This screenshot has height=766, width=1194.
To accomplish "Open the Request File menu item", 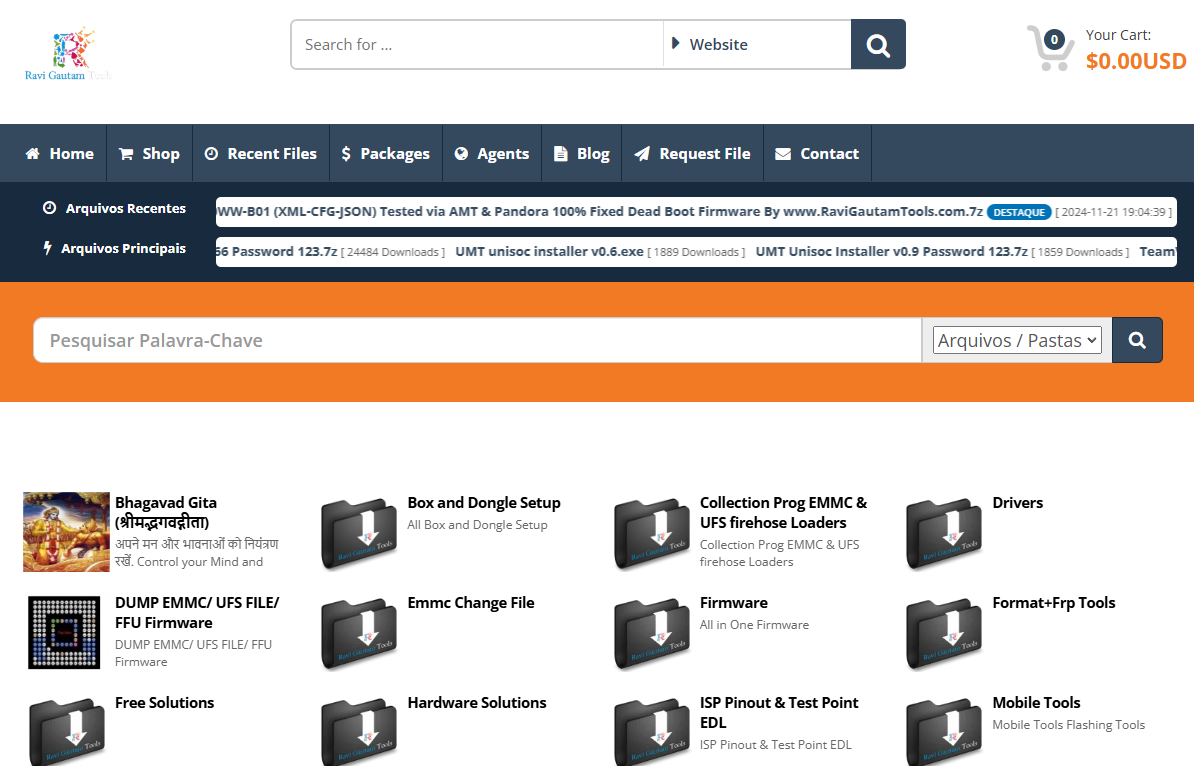I will click(692, 154).
